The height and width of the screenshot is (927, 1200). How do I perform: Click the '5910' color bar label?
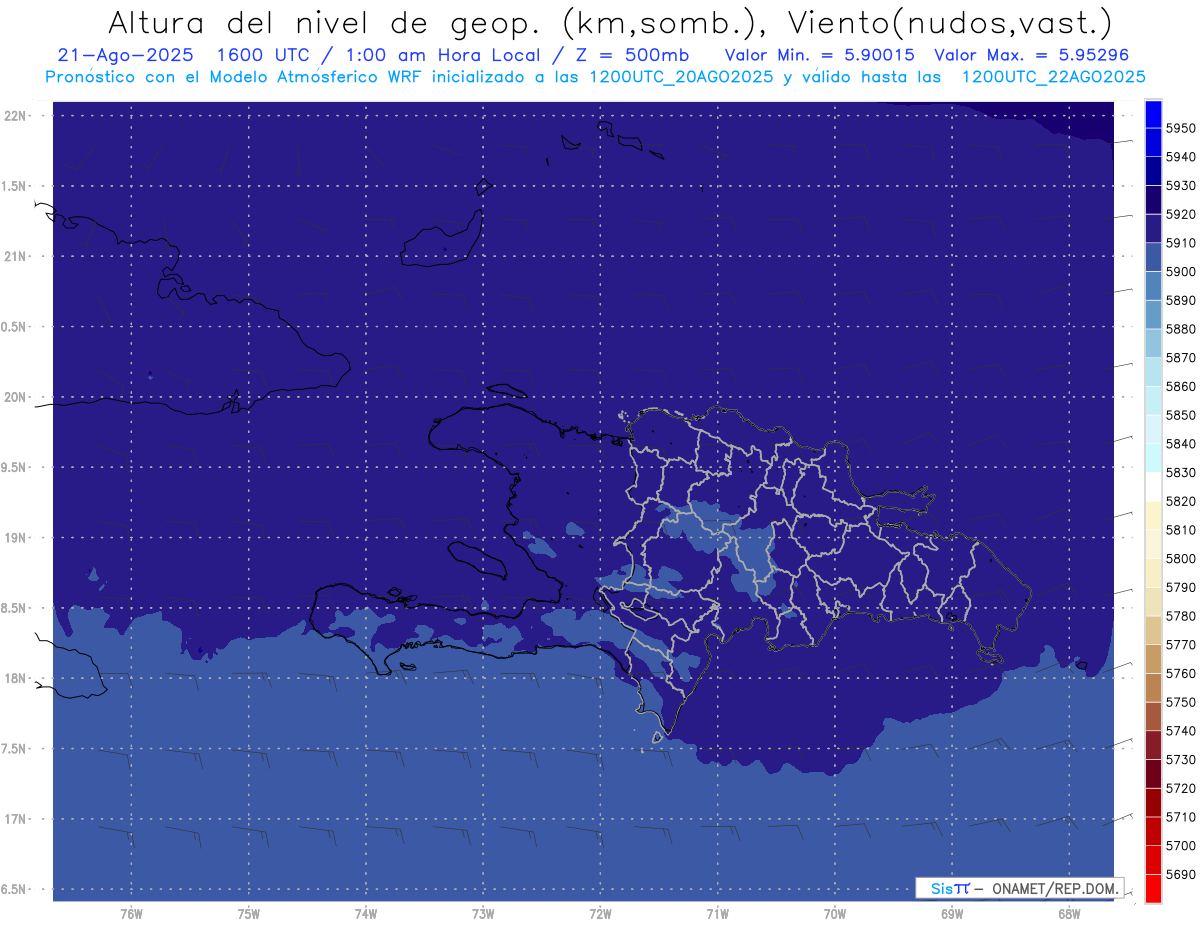[x=1181, y=242]
